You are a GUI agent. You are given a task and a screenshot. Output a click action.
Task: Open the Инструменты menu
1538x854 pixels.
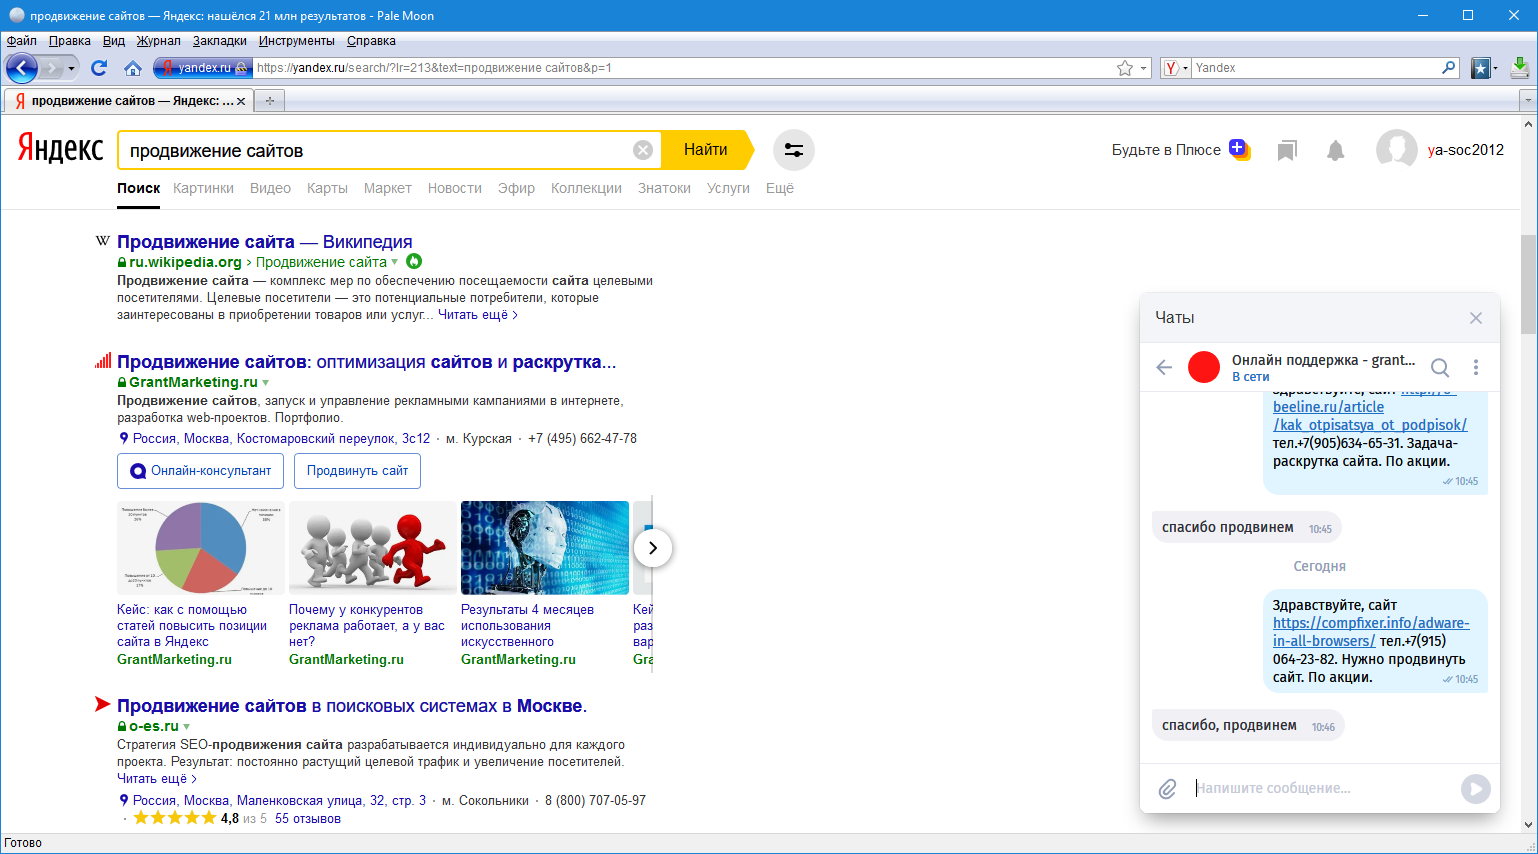pos(297,41)
